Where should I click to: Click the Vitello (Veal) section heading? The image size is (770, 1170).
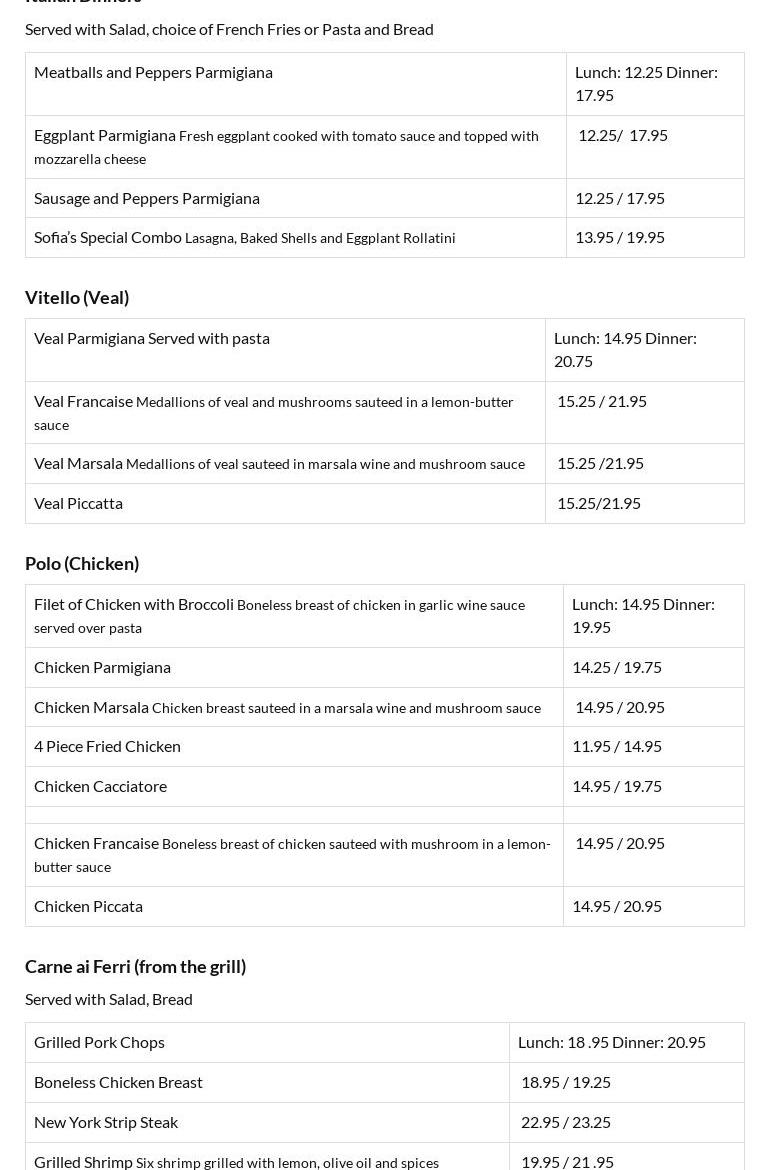tap(77, 297)
